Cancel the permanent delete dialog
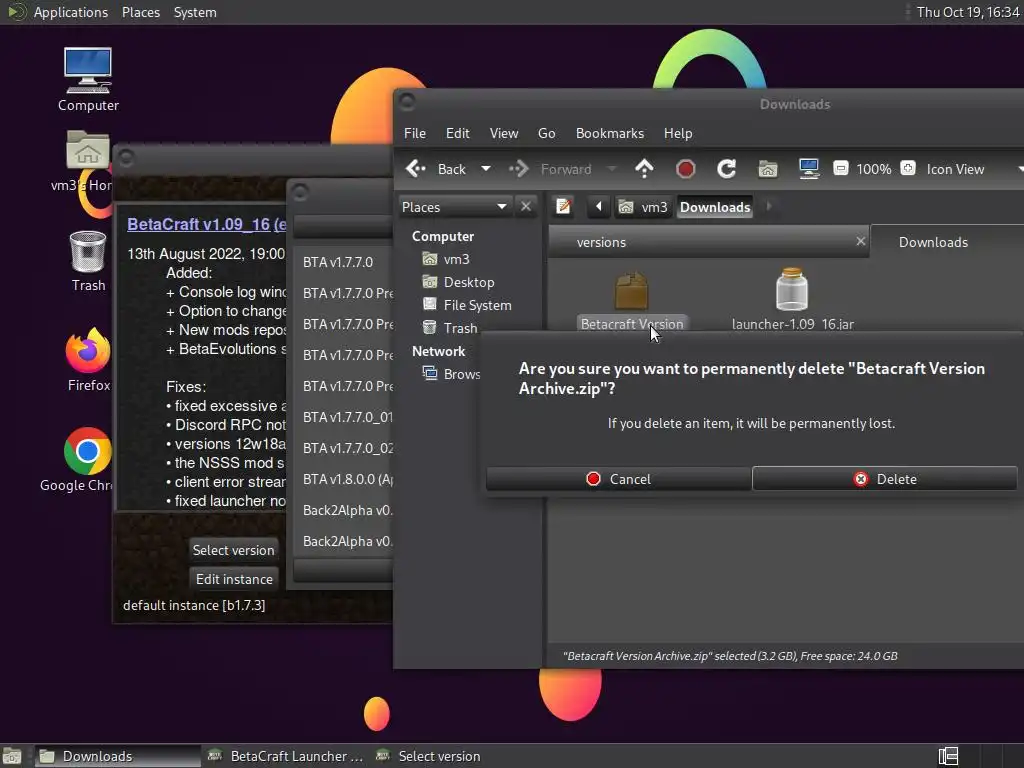 618,479
